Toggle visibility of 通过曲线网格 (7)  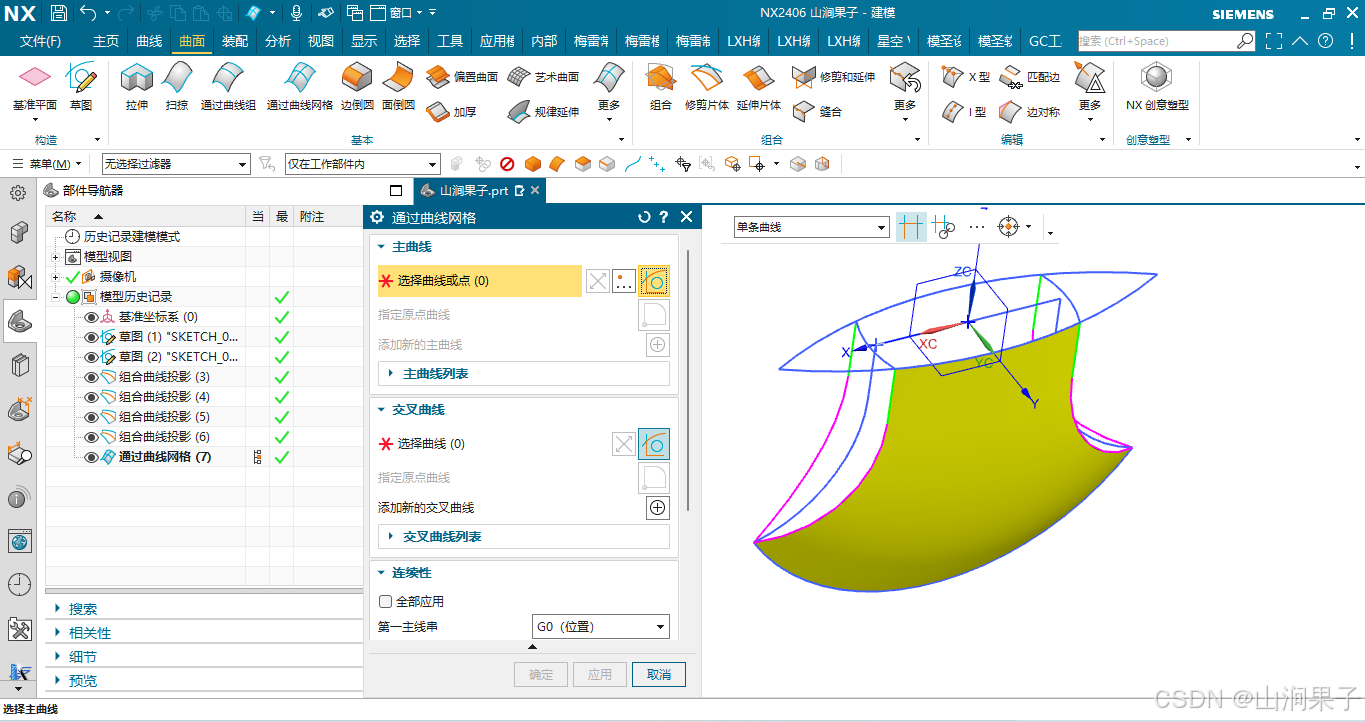(x=91, y=457)
